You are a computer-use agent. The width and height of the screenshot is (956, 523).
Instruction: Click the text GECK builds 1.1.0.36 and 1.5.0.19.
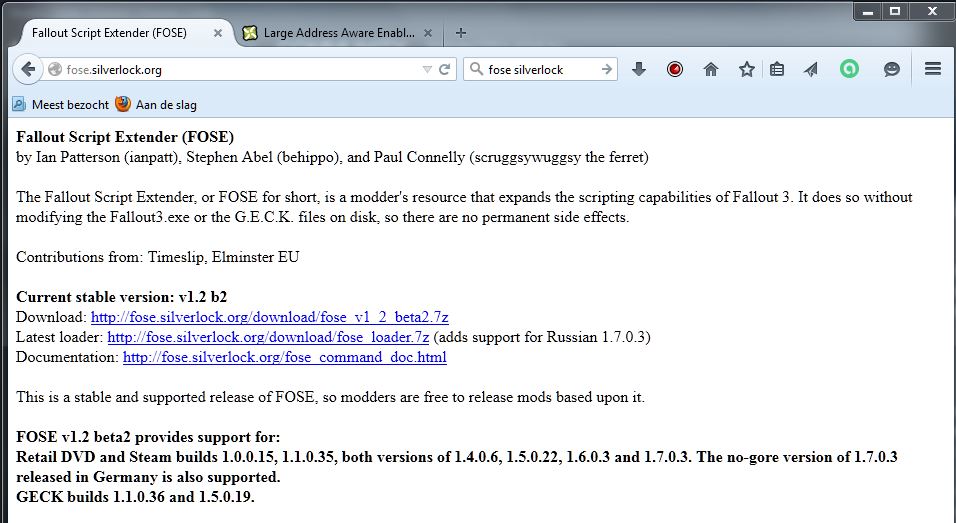coord(135,497)
